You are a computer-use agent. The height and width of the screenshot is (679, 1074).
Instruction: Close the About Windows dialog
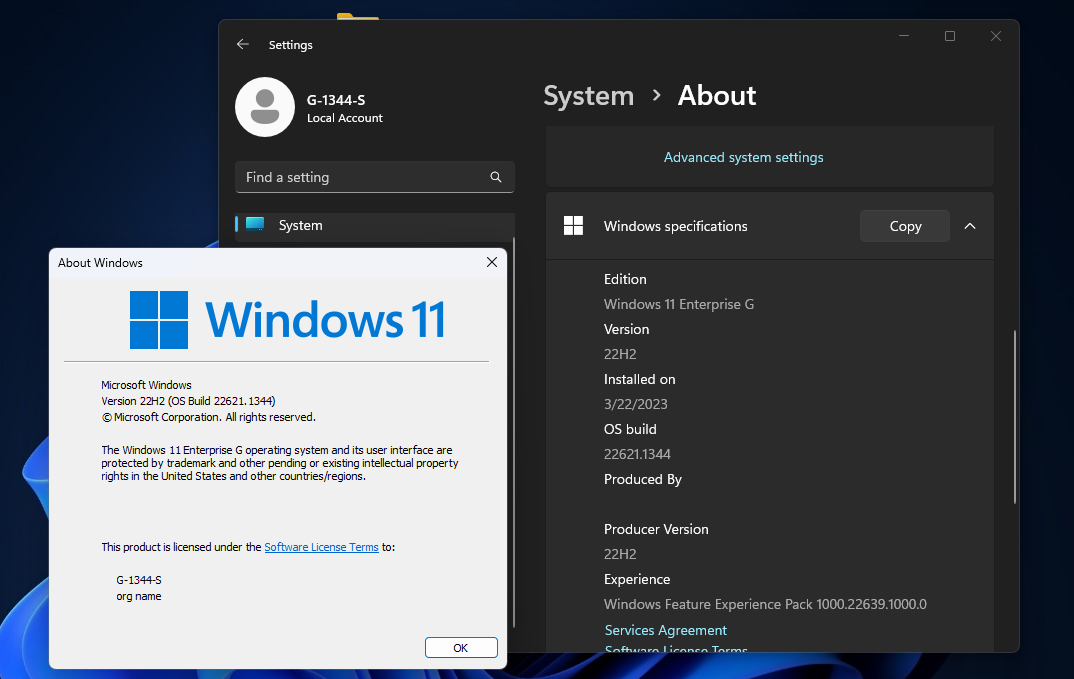492,262
